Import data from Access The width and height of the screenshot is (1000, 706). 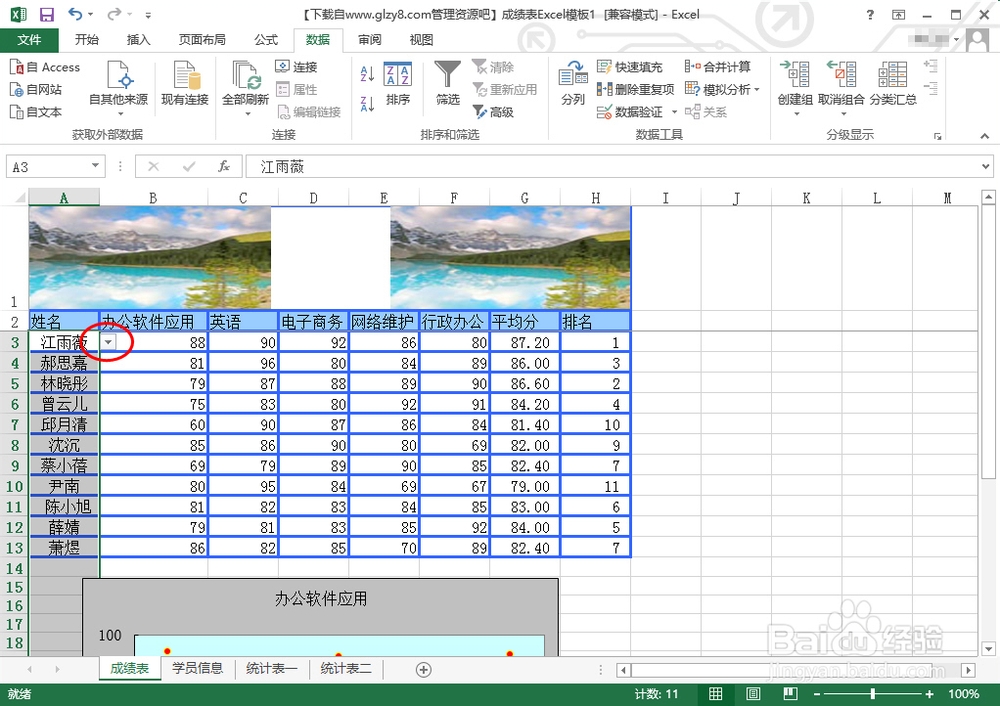pyautogui.click(x=45, y=67)
